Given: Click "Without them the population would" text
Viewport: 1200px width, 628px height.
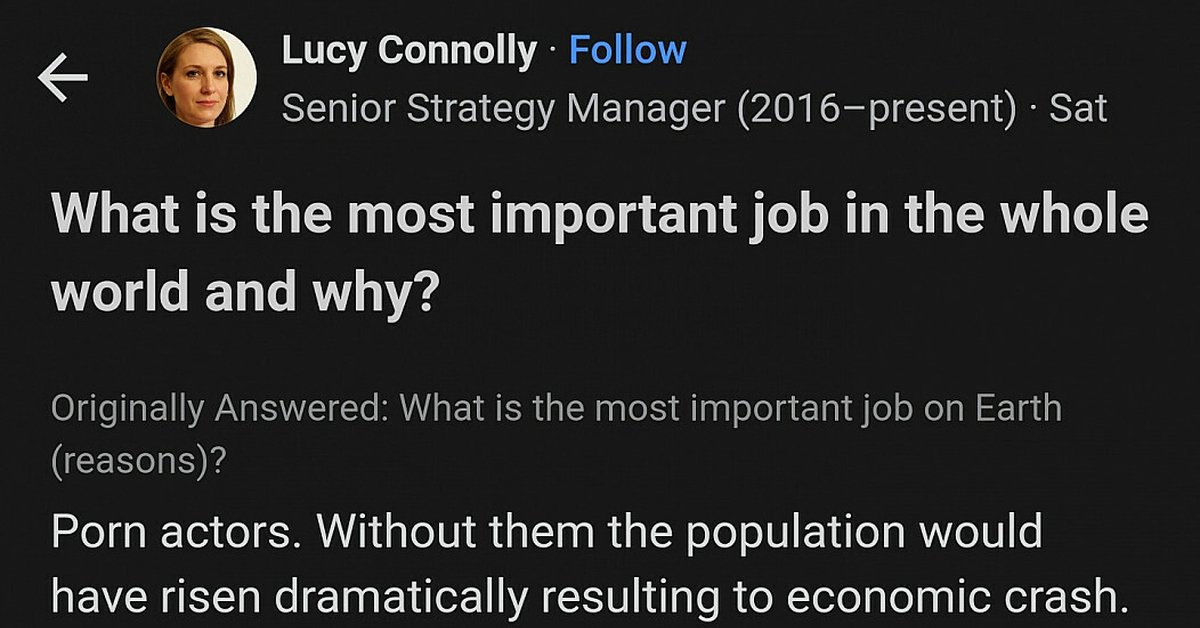Looking at the screenshot, I should 680,531.
